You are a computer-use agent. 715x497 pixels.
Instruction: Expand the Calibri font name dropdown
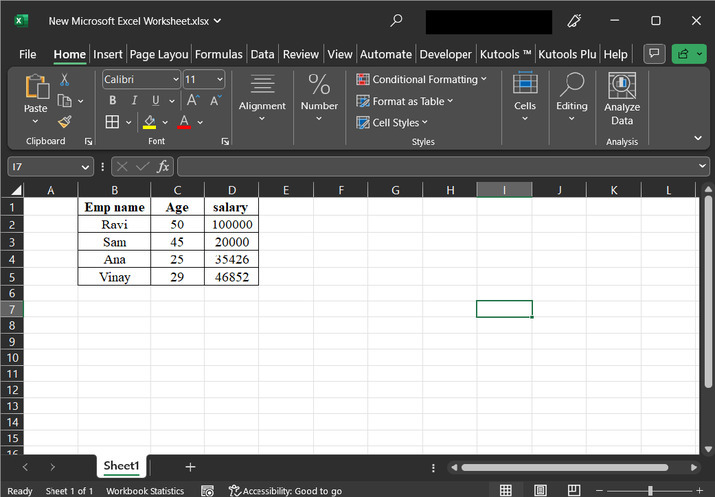[176, 79]
